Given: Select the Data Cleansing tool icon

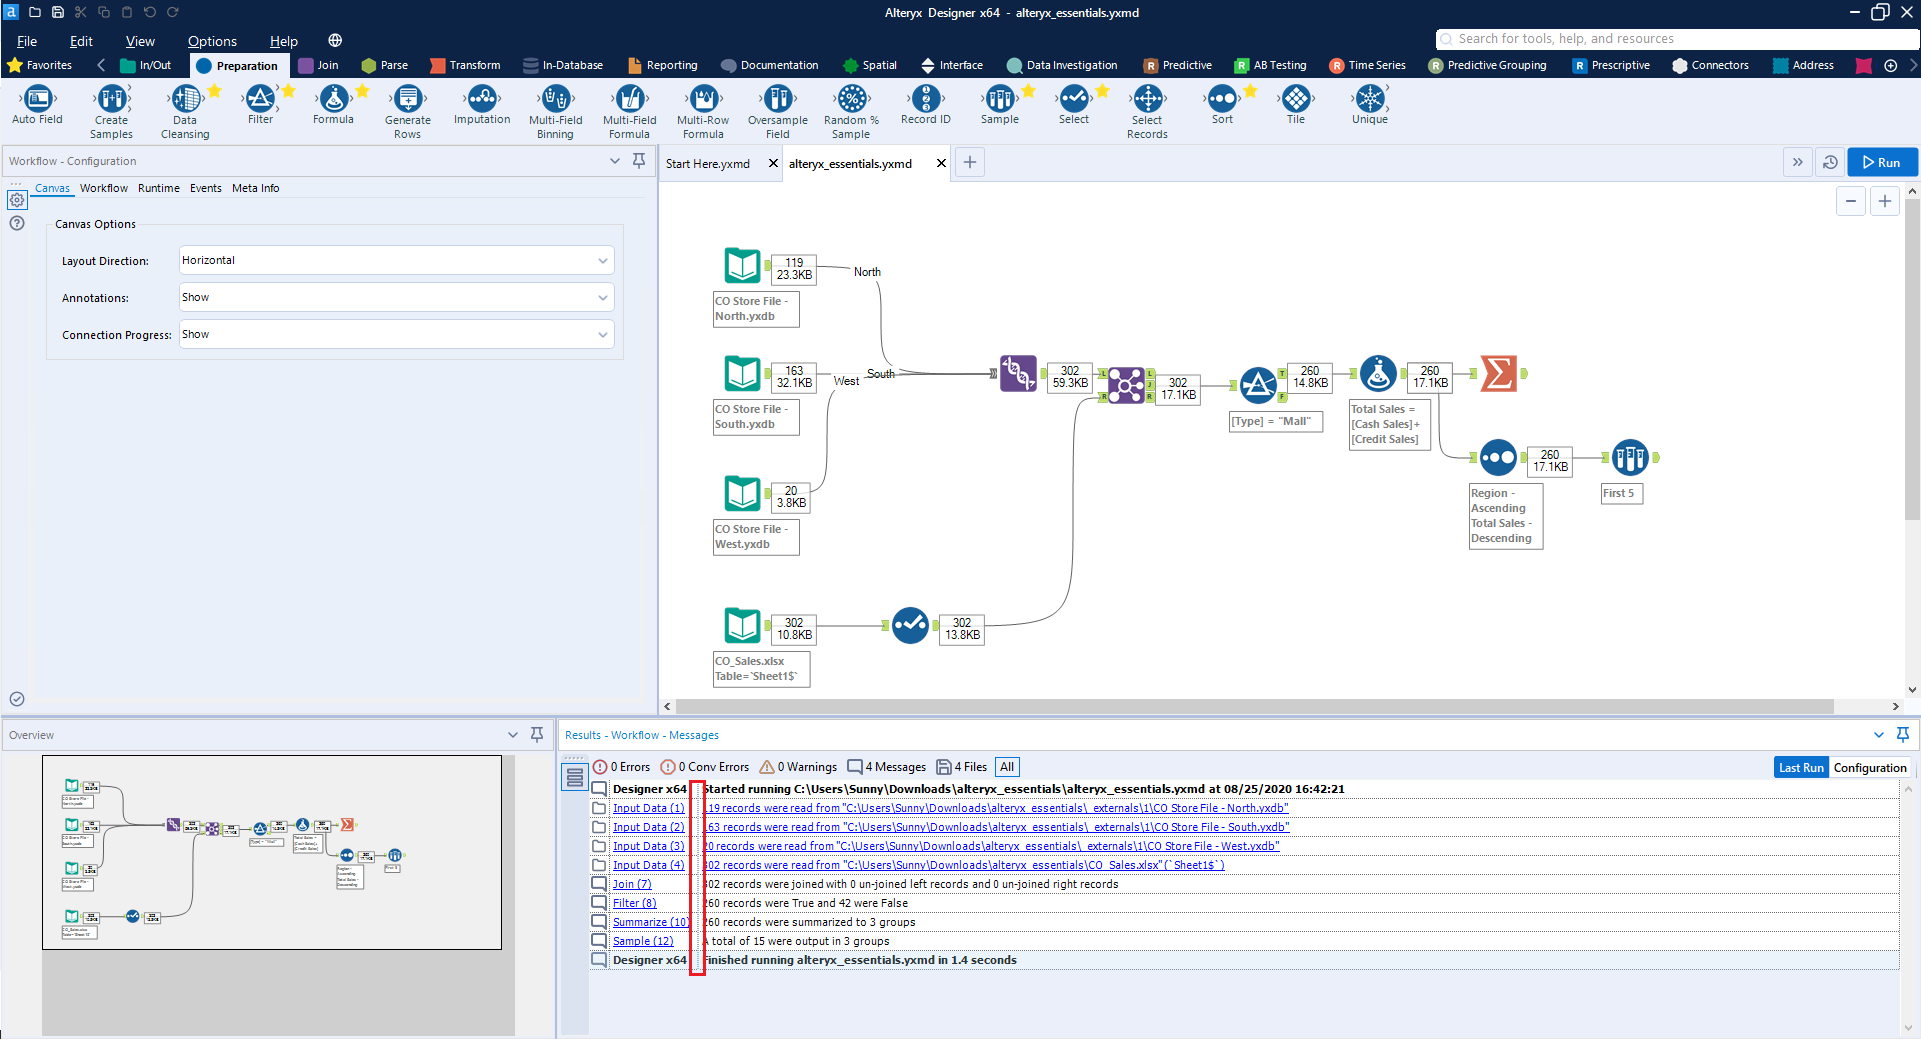Looking at the screenshot, I should [185, 99].
